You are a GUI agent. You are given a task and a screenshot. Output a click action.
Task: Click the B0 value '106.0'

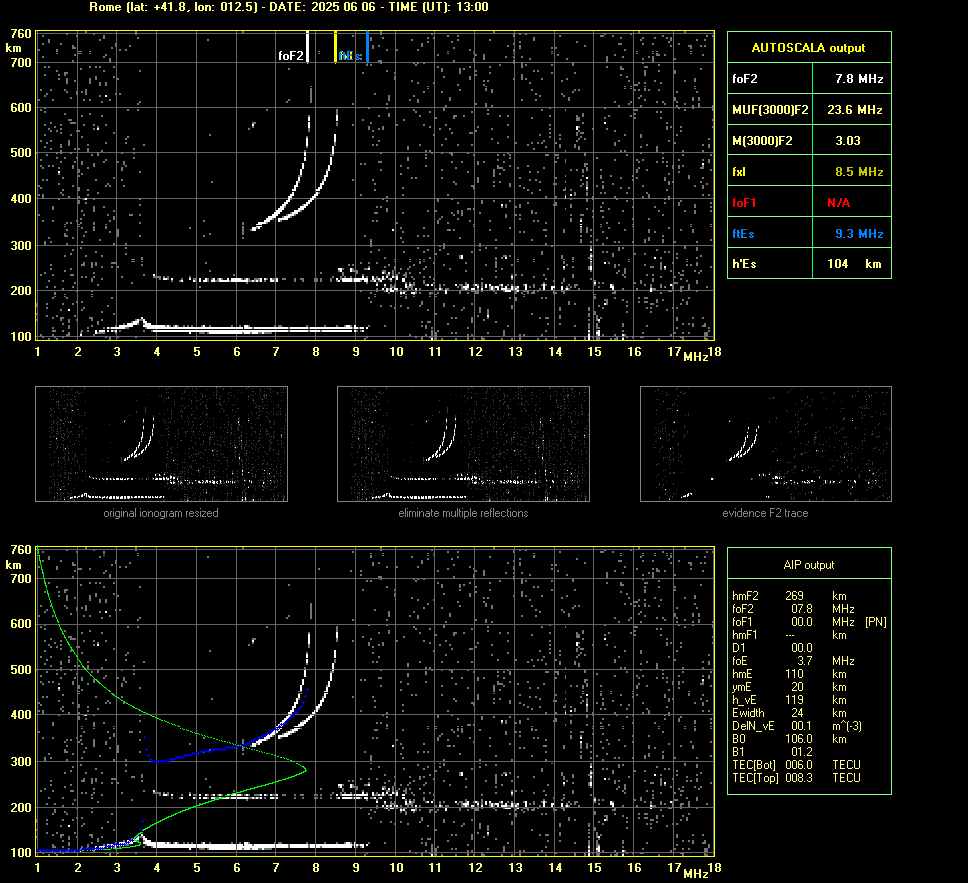pos(799,739)
